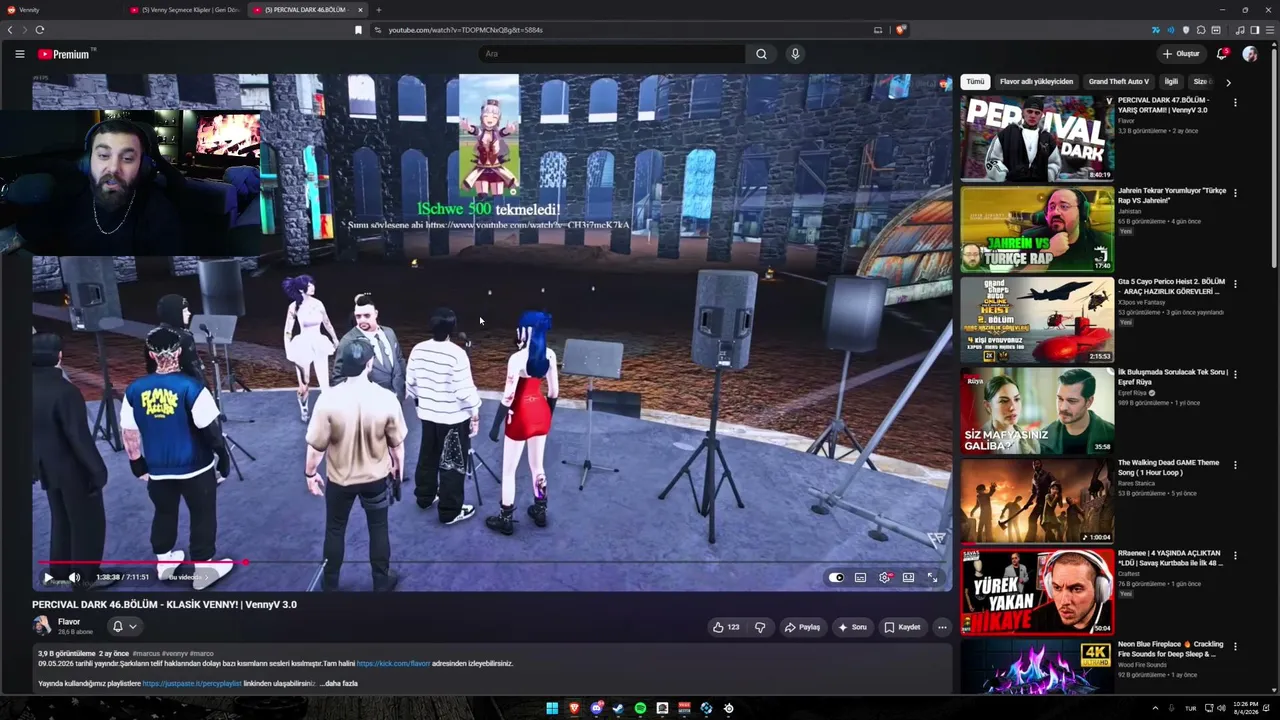Share the video via Paylaş

click(x=802, y=627)
